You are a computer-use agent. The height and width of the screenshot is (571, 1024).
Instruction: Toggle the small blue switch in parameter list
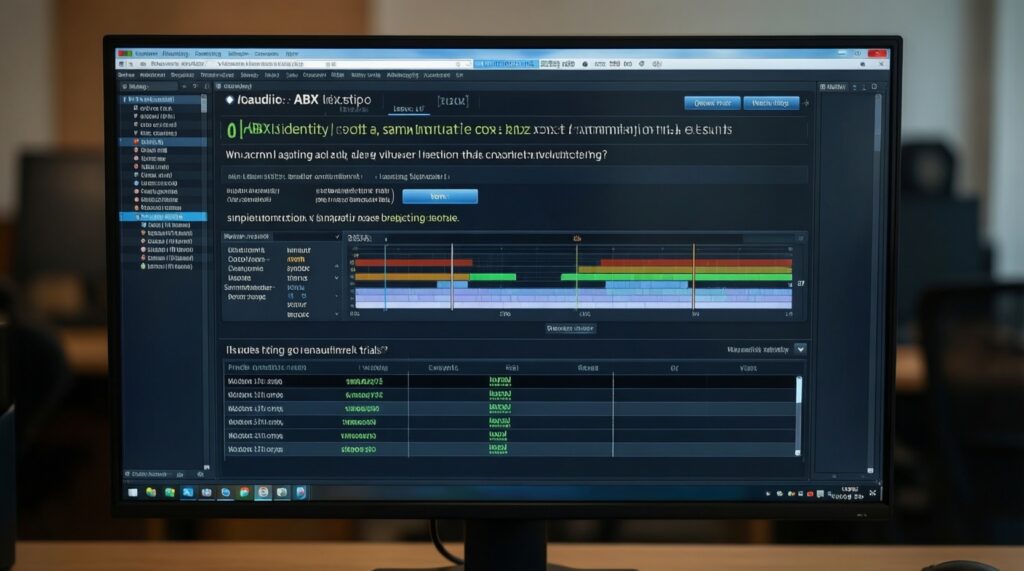[291, 296]
